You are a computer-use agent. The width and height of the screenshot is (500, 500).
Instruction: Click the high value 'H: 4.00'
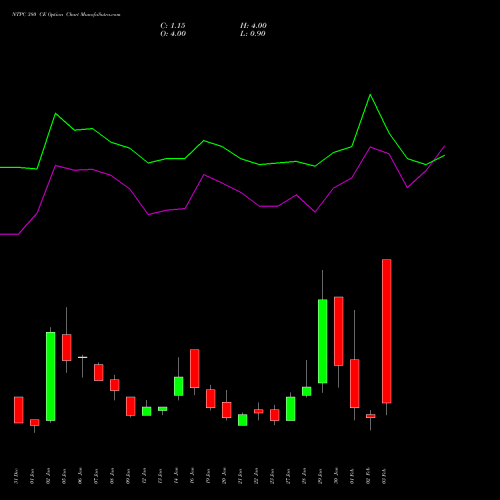pos(253,26)
